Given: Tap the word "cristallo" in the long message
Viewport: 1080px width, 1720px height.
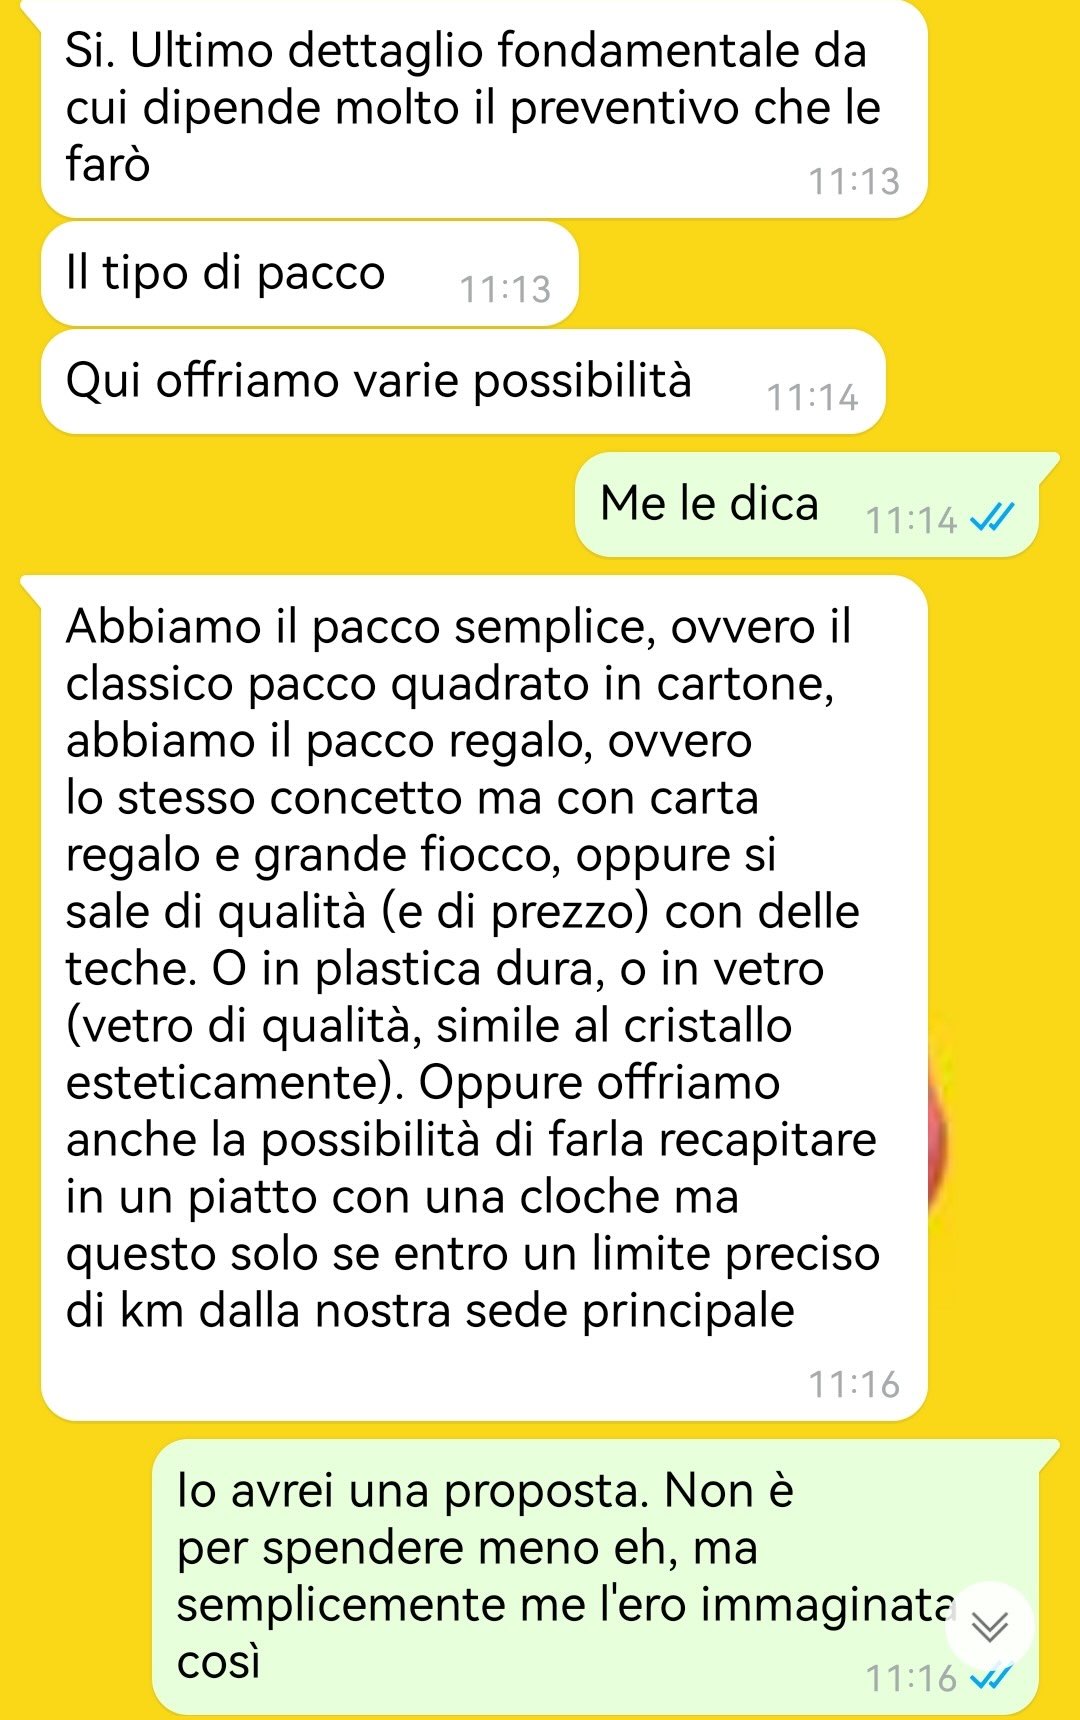Looking at the screenshot, I should (707, 1025).
